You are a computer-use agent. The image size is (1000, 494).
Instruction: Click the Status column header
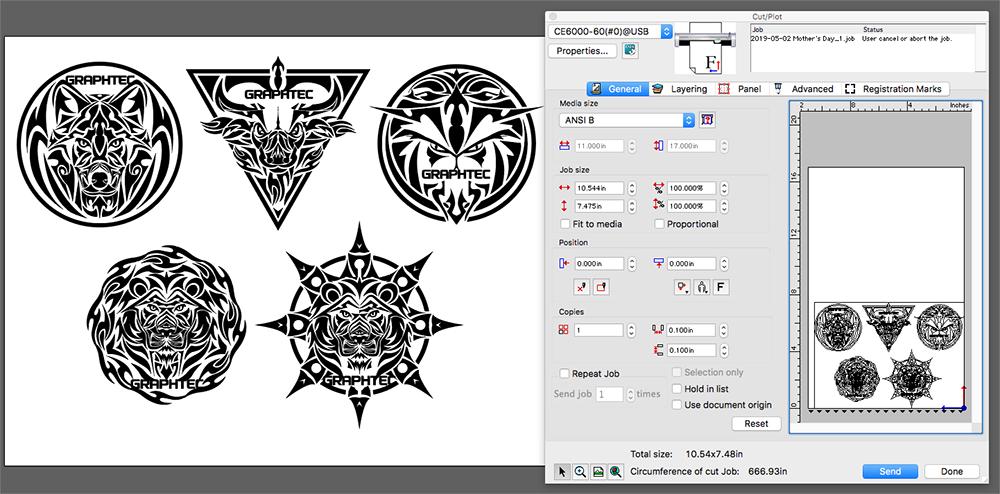872,29
